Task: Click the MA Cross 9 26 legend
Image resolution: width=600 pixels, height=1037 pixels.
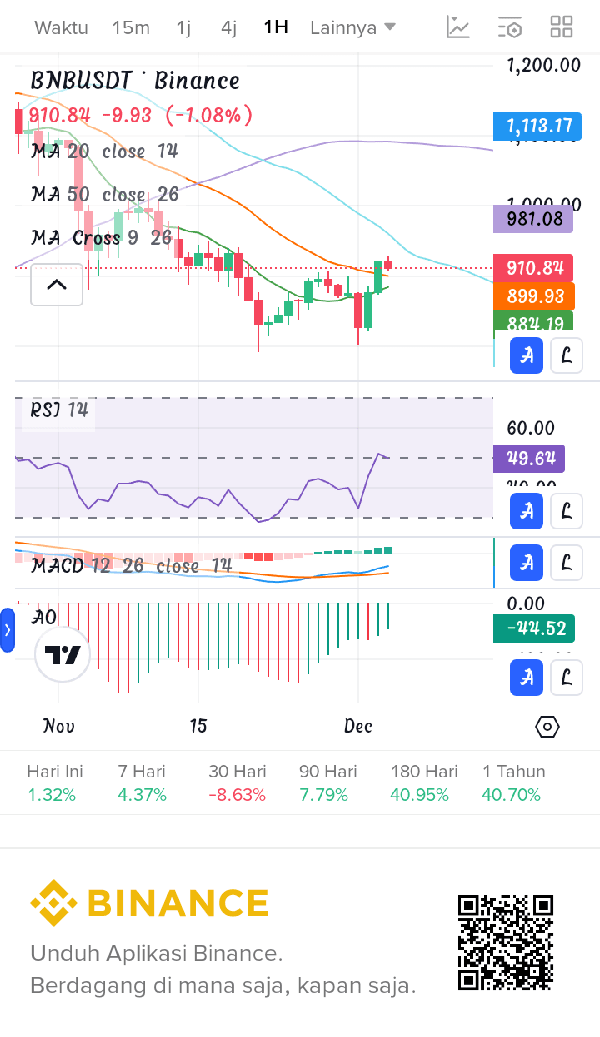Action: pyautogui.click(x=102, y=237)
